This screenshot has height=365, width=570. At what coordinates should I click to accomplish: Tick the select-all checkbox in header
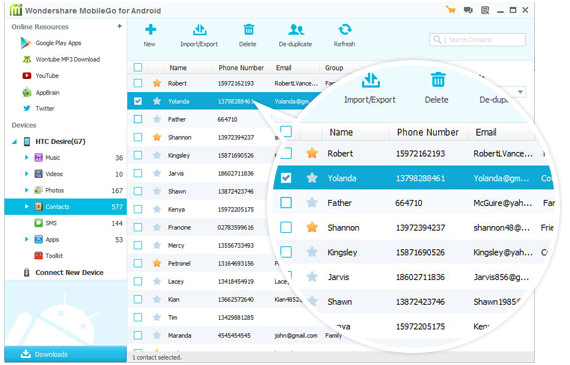pyautogui.click(x=138, y=67)
